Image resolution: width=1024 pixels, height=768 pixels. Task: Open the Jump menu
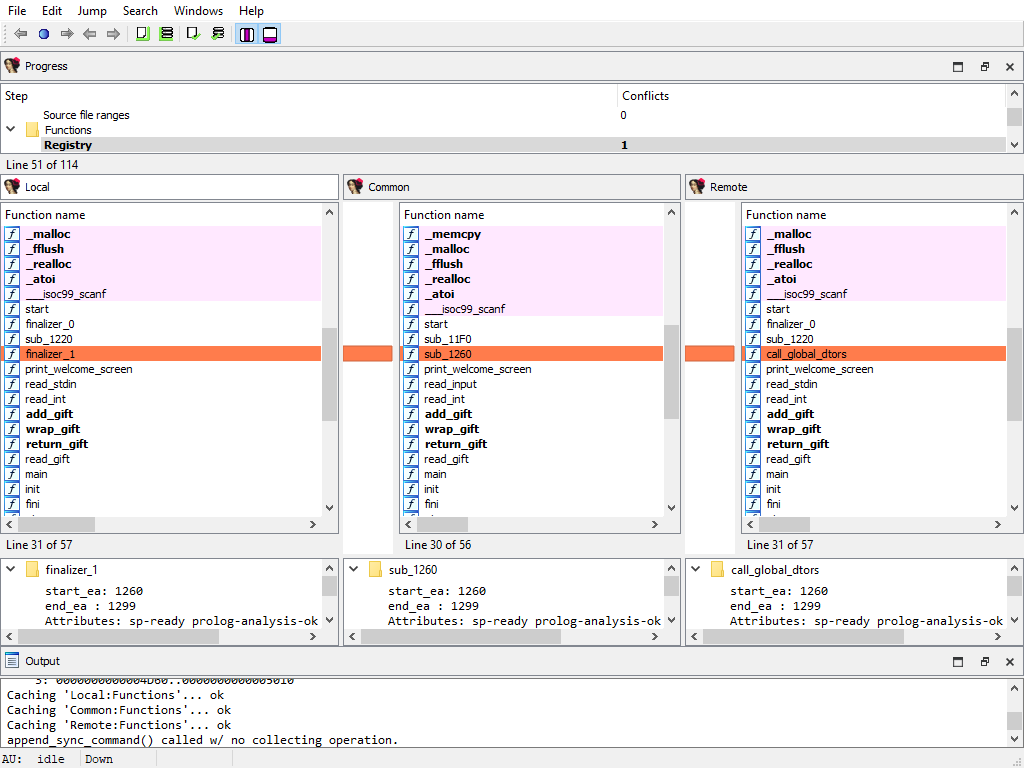pyautogui.click(x=92, y=11)
